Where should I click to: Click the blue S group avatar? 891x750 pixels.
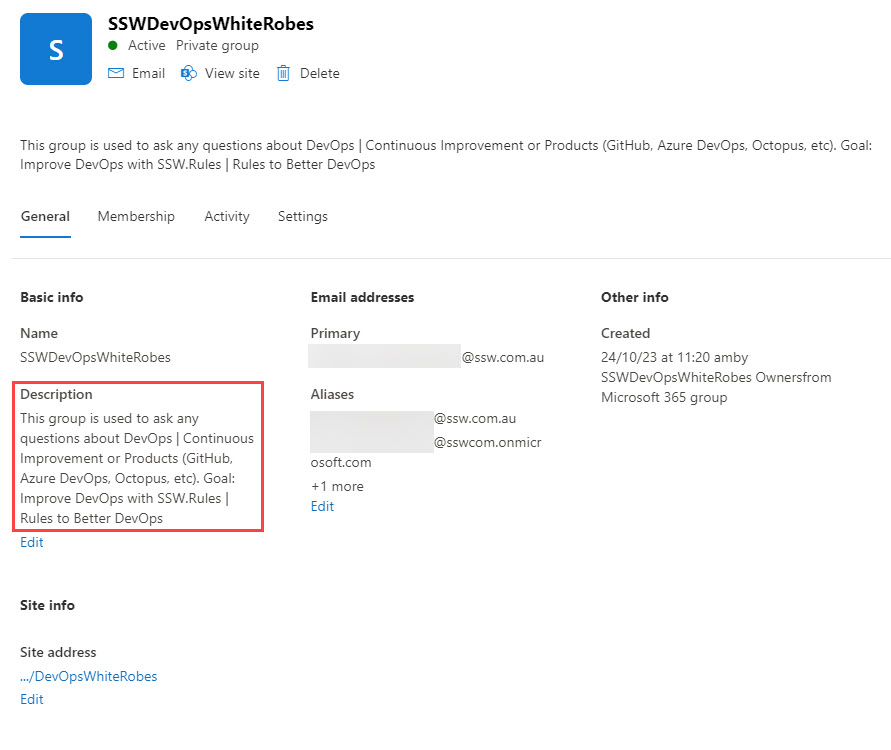[x=56, y=49]
